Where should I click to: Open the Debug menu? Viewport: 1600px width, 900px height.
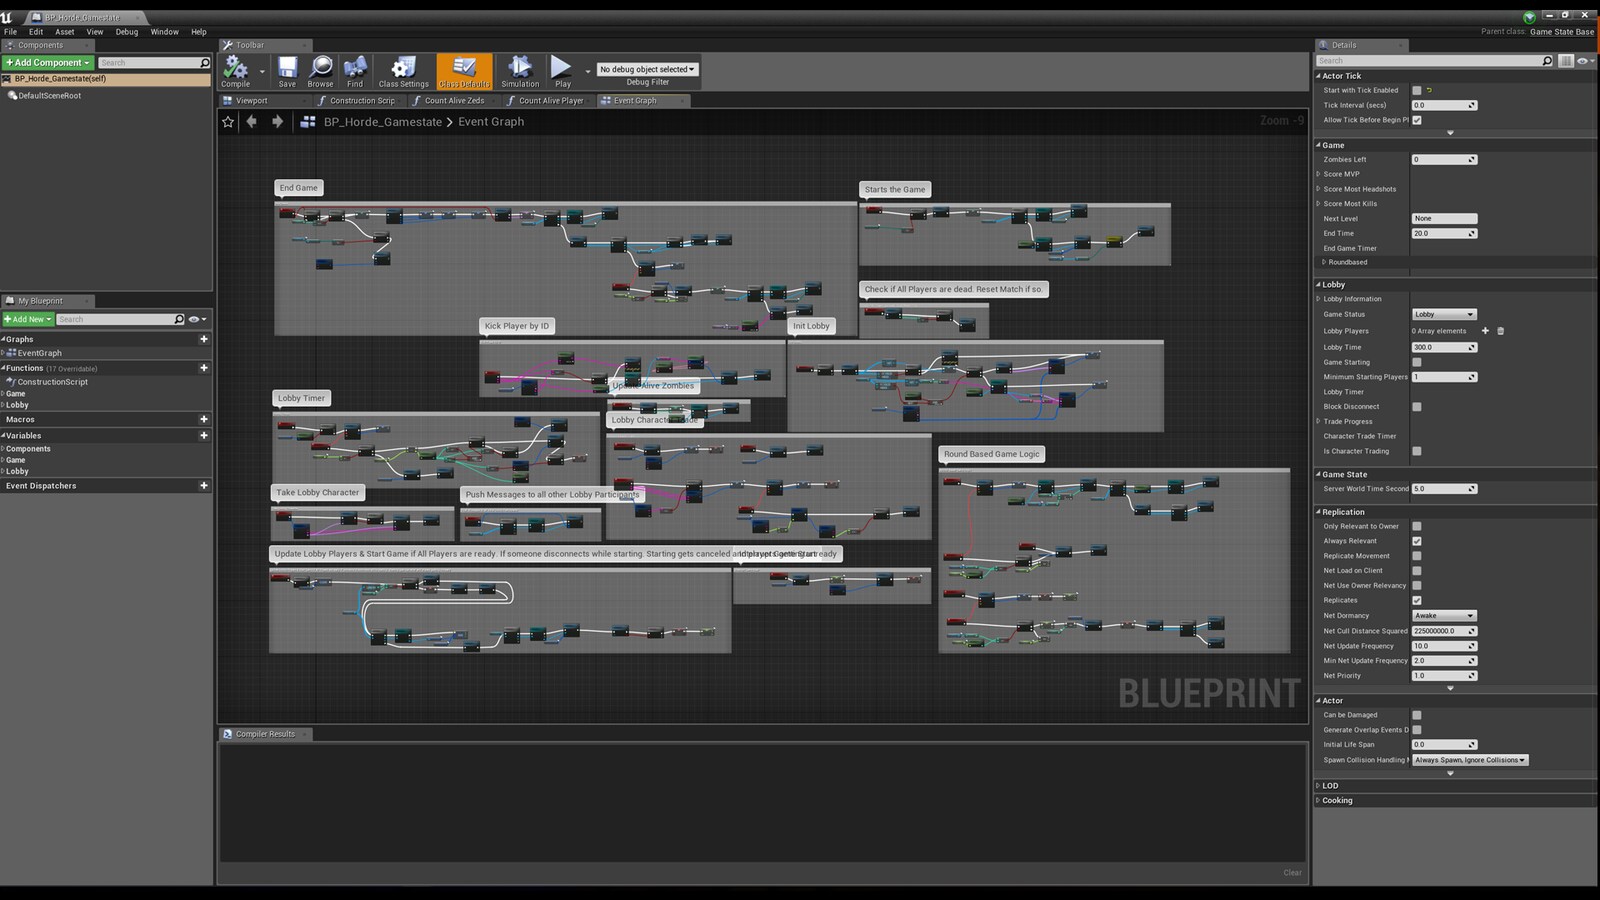[126, 31]
